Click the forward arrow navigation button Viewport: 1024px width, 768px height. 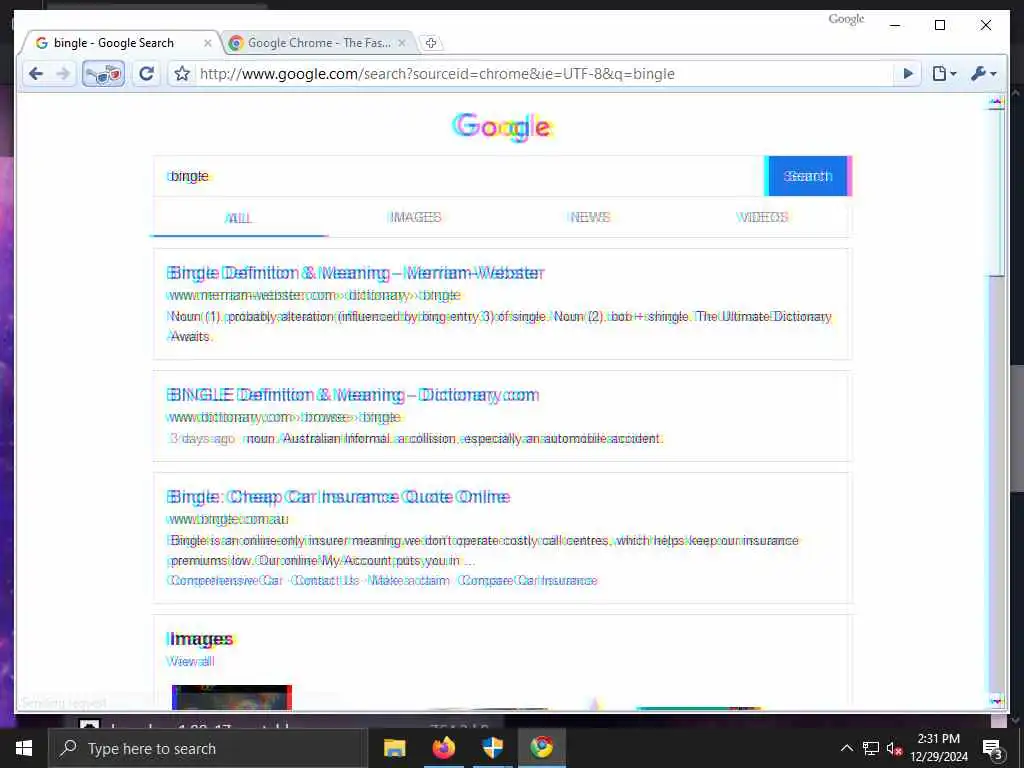[x=63, y=74]
